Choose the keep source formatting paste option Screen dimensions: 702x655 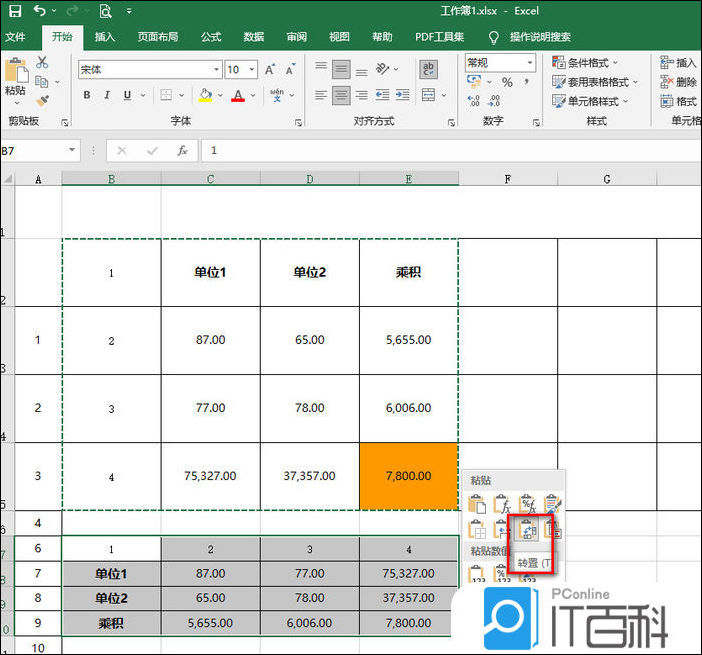pyautogui.click(x=553, y=505)
